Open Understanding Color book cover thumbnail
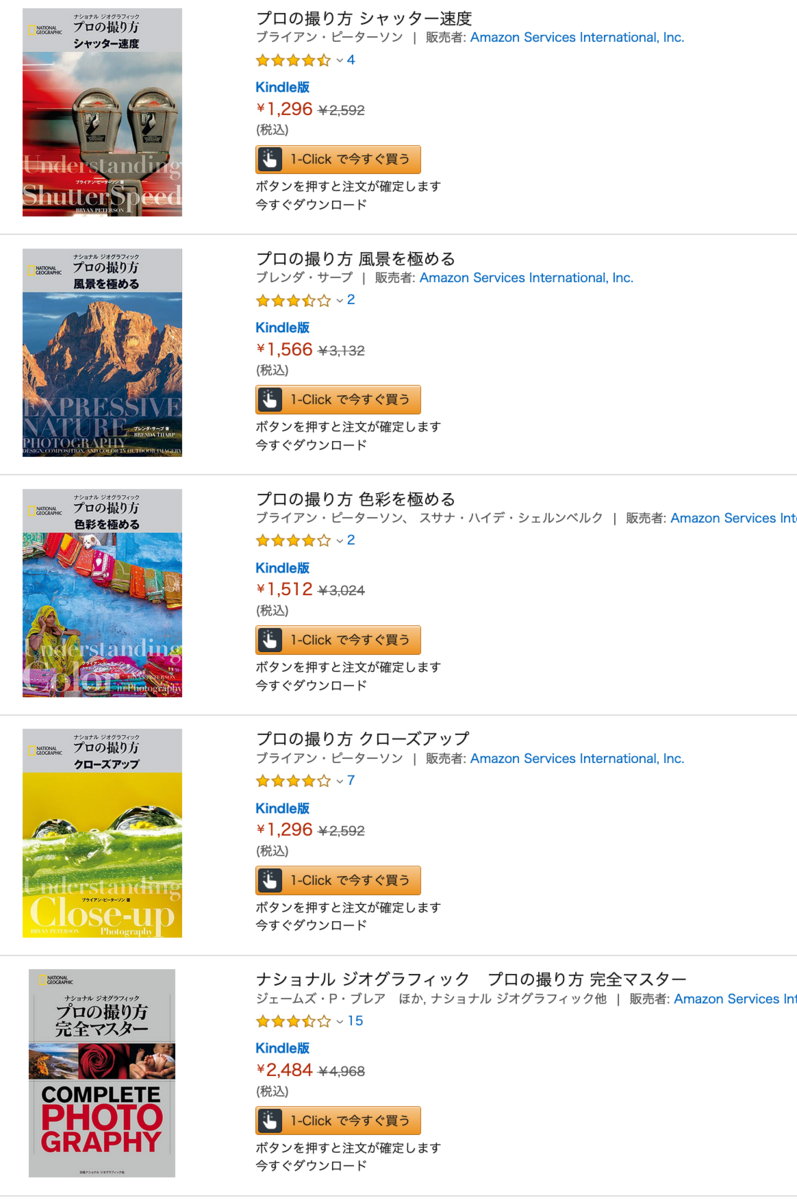This screenshot has height=1200, width=797. (x=102, y=593)
